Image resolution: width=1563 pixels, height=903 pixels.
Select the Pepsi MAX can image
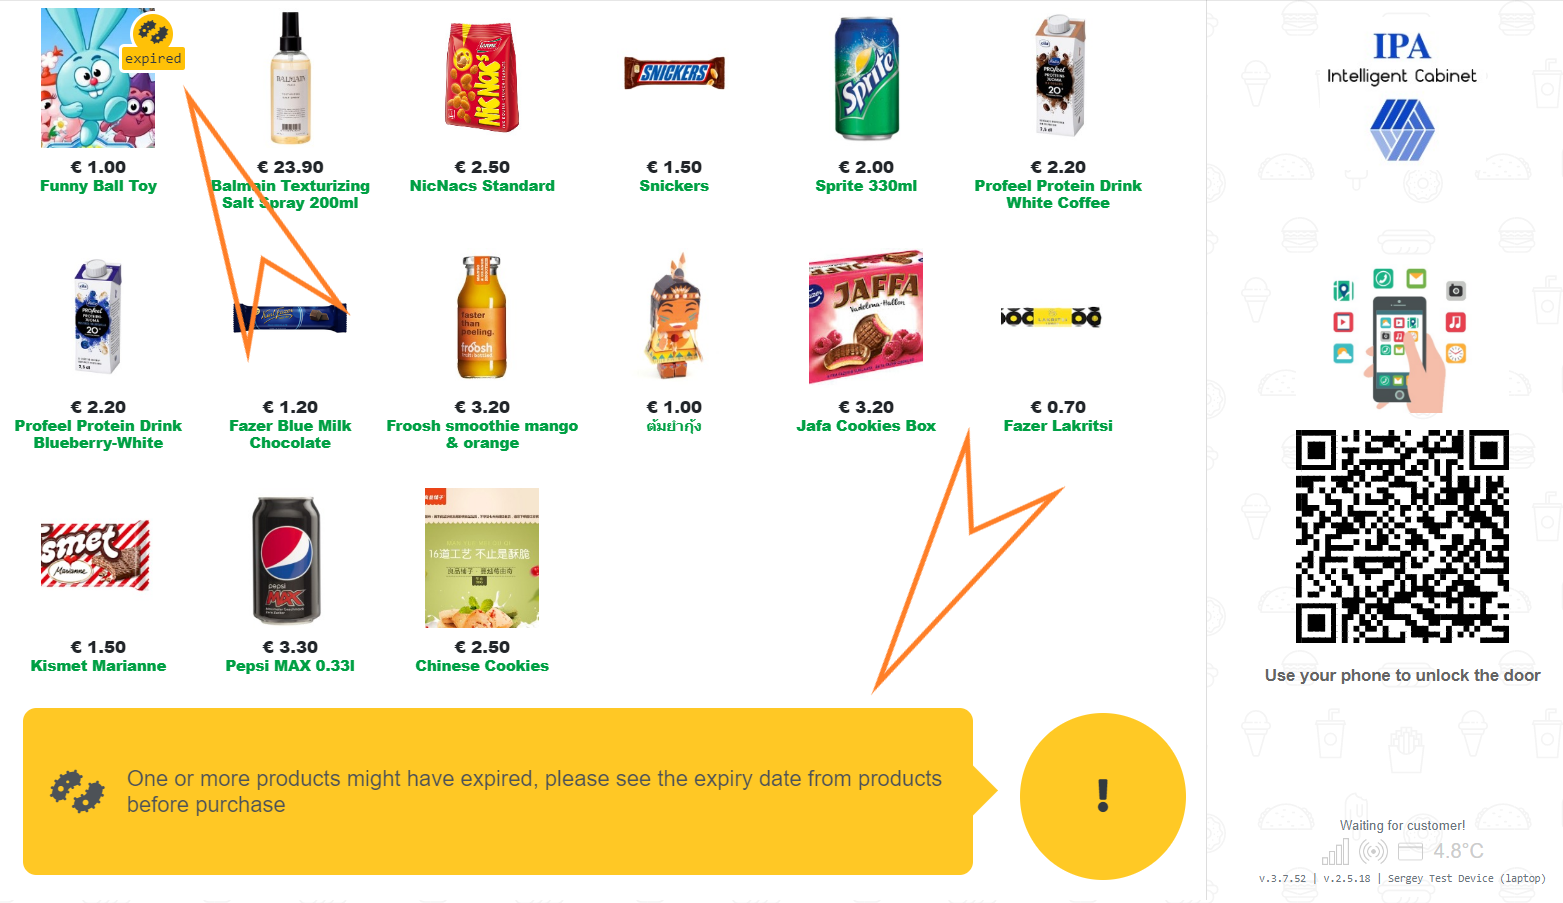290,558
